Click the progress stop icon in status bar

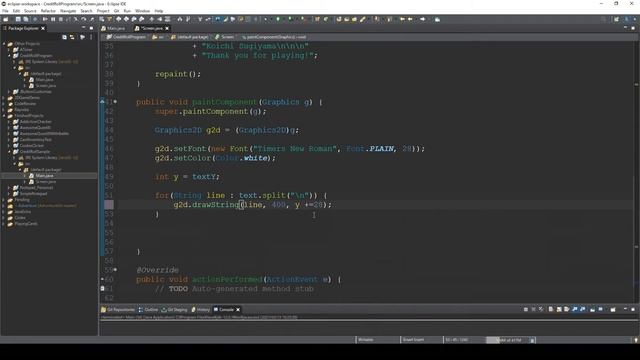click(x=532, y=340)
